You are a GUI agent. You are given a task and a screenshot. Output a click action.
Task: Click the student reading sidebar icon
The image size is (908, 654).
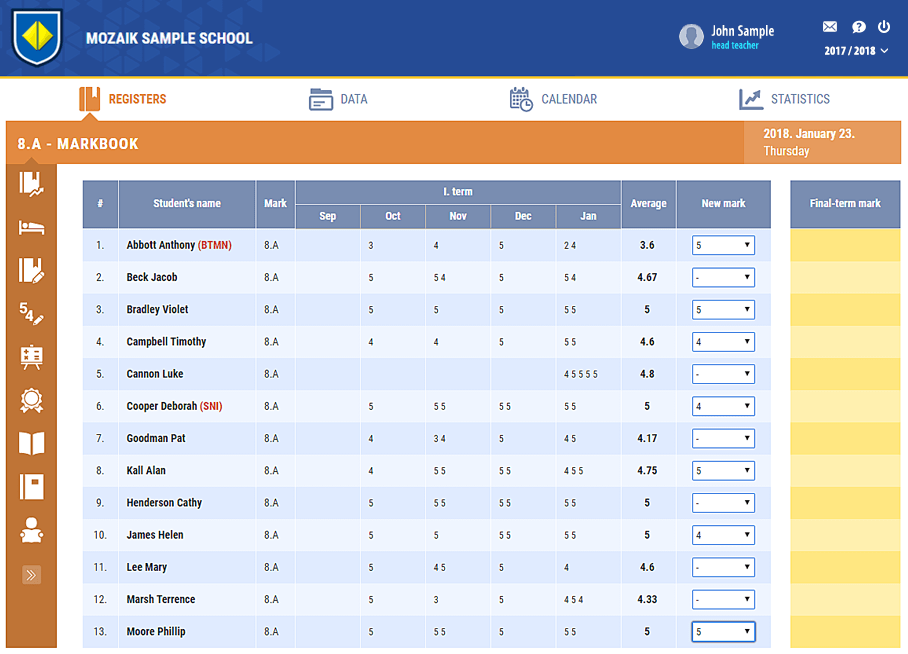tap(32, 530)
